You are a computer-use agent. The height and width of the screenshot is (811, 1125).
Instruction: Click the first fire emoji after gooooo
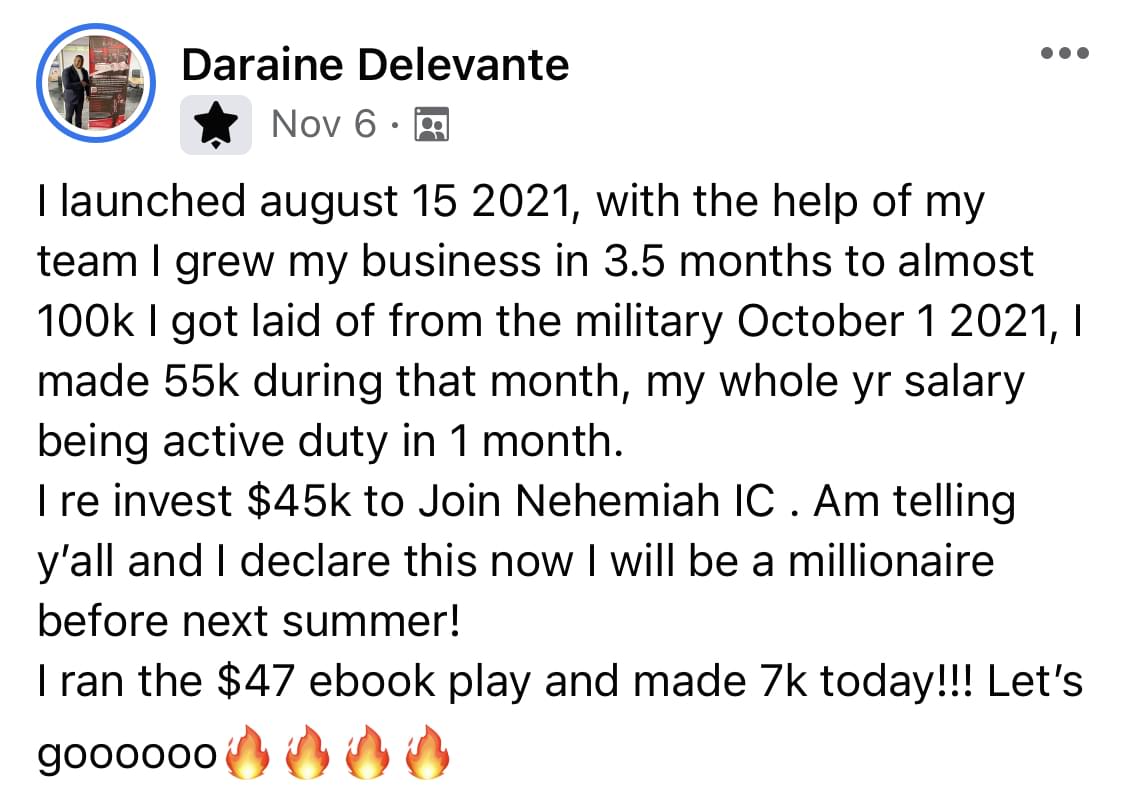[x=248, y=751]
